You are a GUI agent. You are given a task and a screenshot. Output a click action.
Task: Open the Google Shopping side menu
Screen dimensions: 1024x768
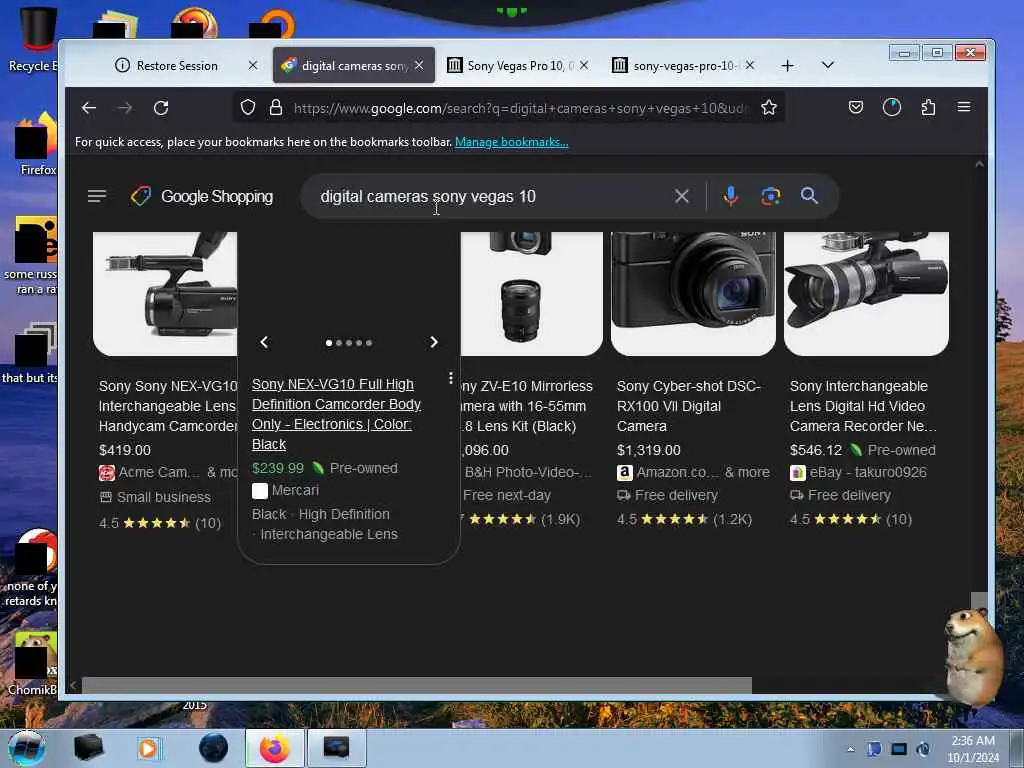(x=97, y=196)
